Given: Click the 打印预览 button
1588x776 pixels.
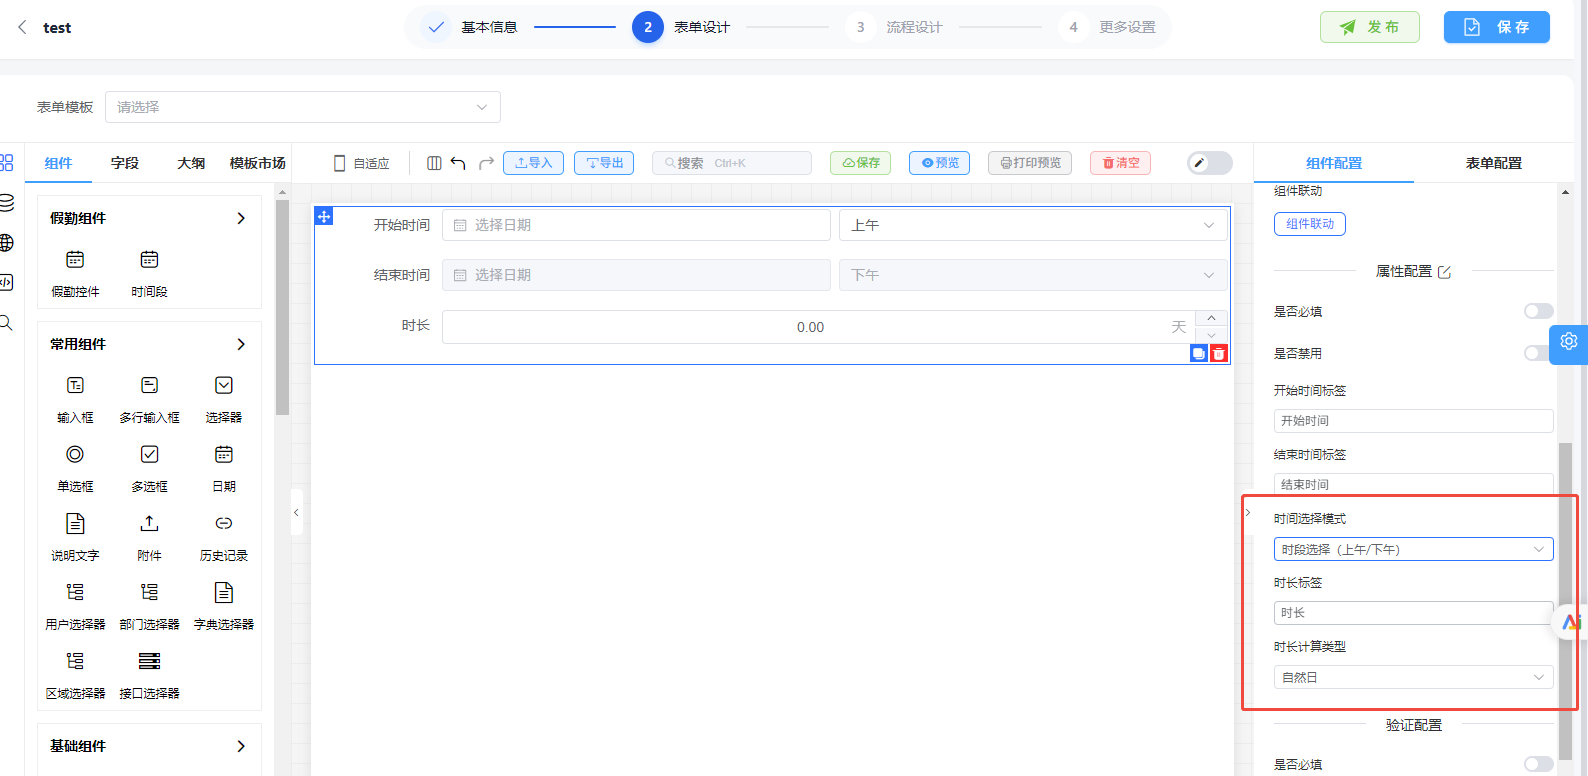Looking at the screenshot, I should pos(1030,163).
